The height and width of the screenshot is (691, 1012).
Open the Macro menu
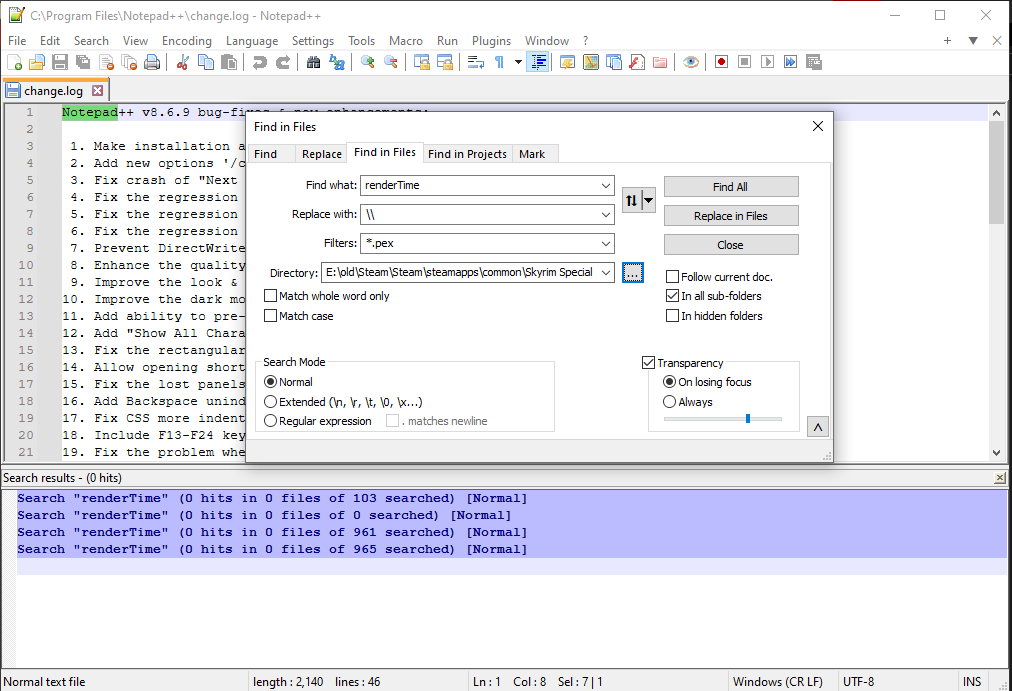405,41
